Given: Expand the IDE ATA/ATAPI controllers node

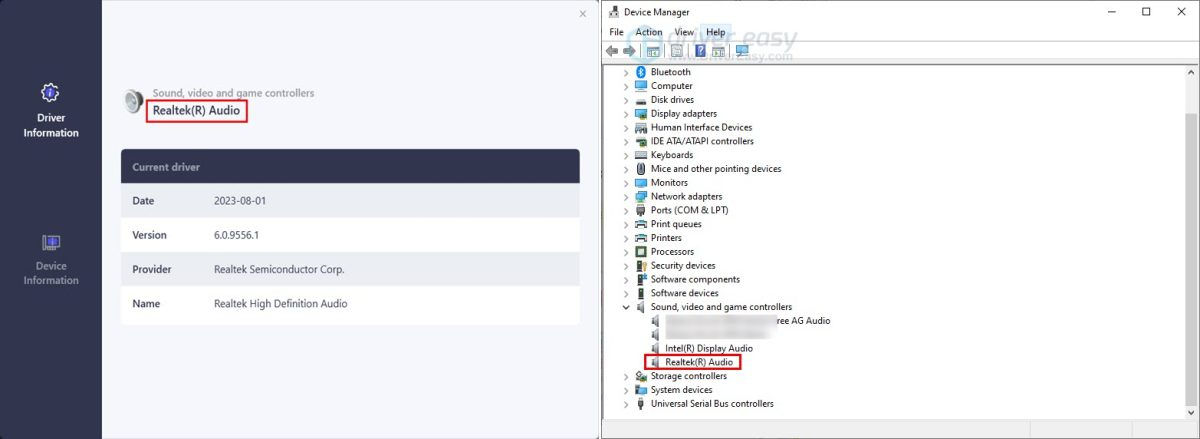Looking at the screenshot, I should (x=626, y=141).
